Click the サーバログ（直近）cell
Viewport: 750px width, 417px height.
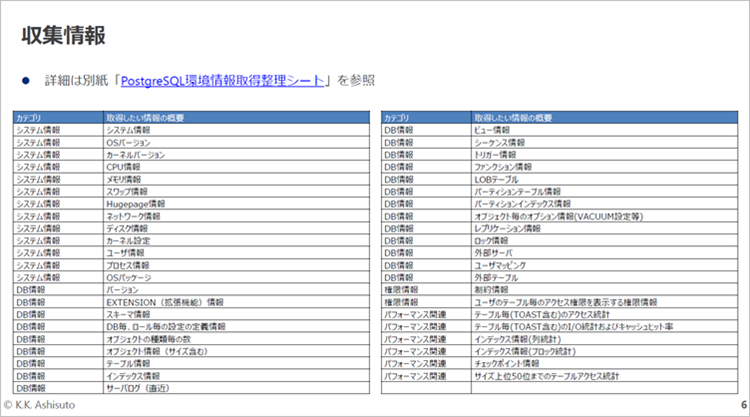tap(236, 388)
